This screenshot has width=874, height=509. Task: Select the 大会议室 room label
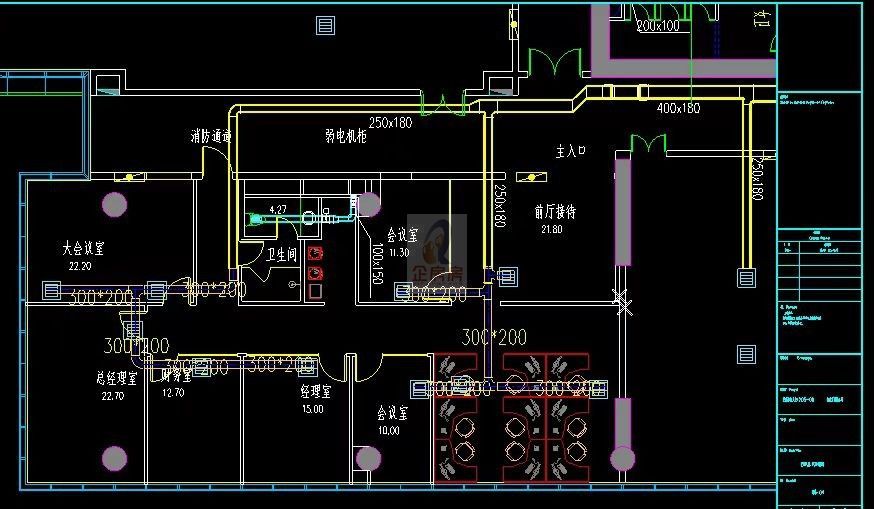[83, 247]
